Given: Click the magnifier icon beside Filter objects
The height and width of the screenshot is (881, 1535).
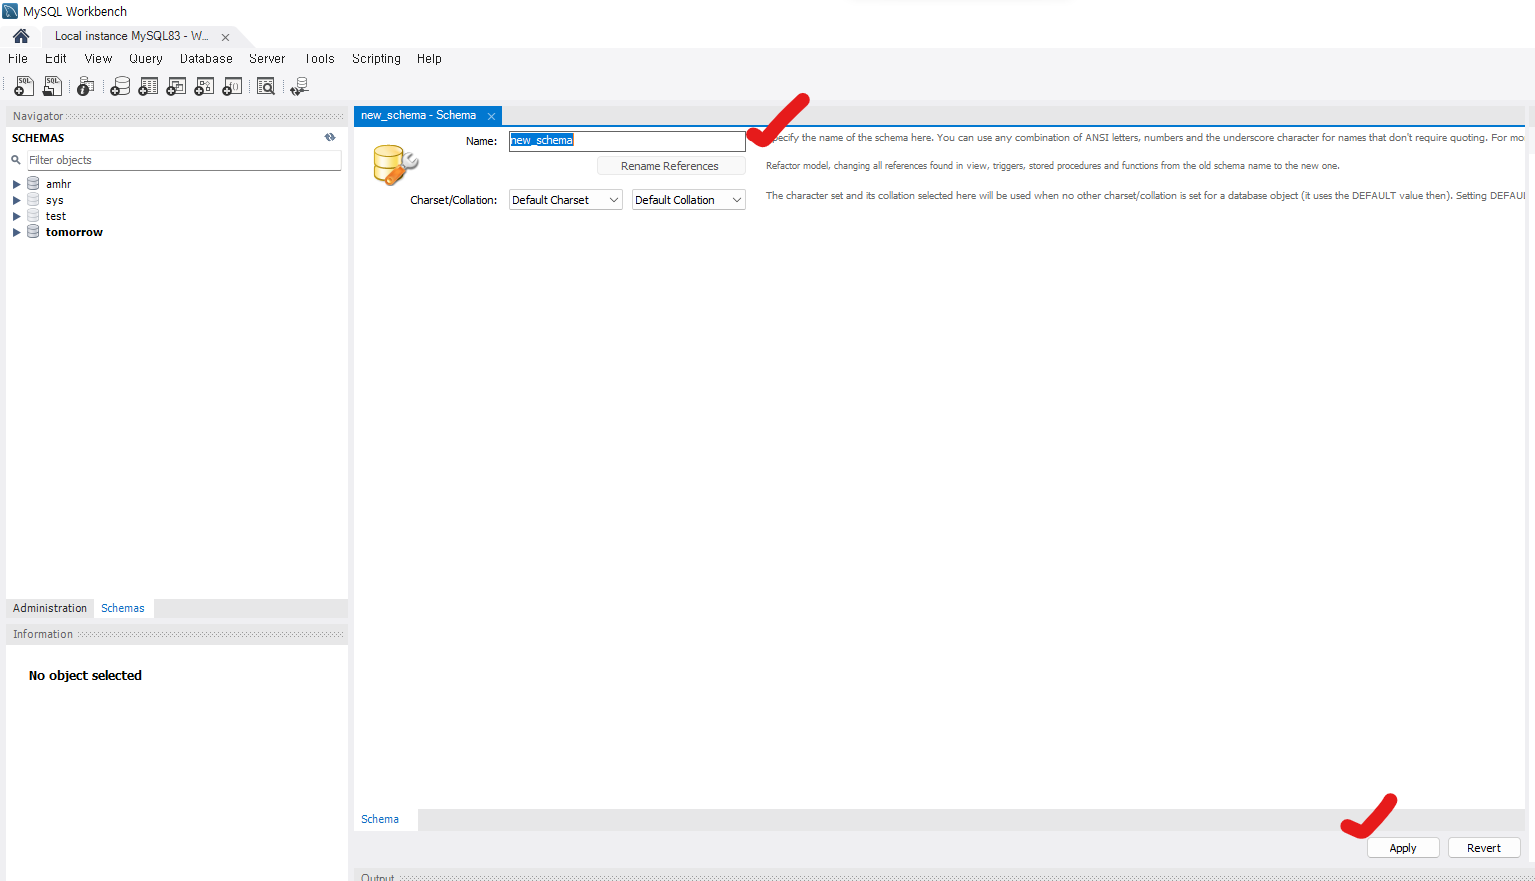Looking at the screenshot, I should point(16,160).
